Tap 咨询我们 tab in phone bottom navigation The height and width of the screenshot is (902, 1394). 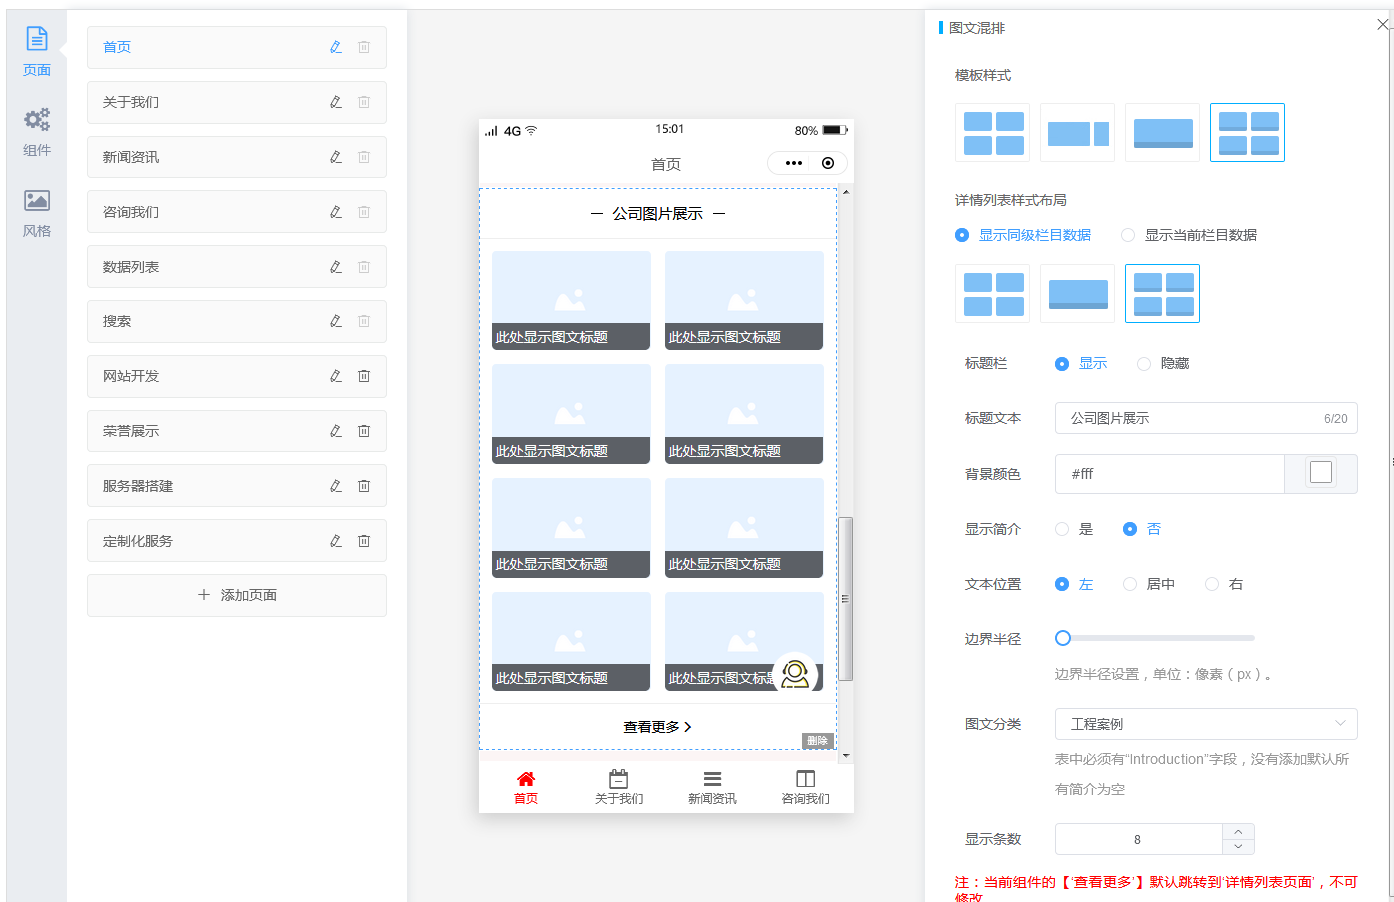click(x=805, y=787)
